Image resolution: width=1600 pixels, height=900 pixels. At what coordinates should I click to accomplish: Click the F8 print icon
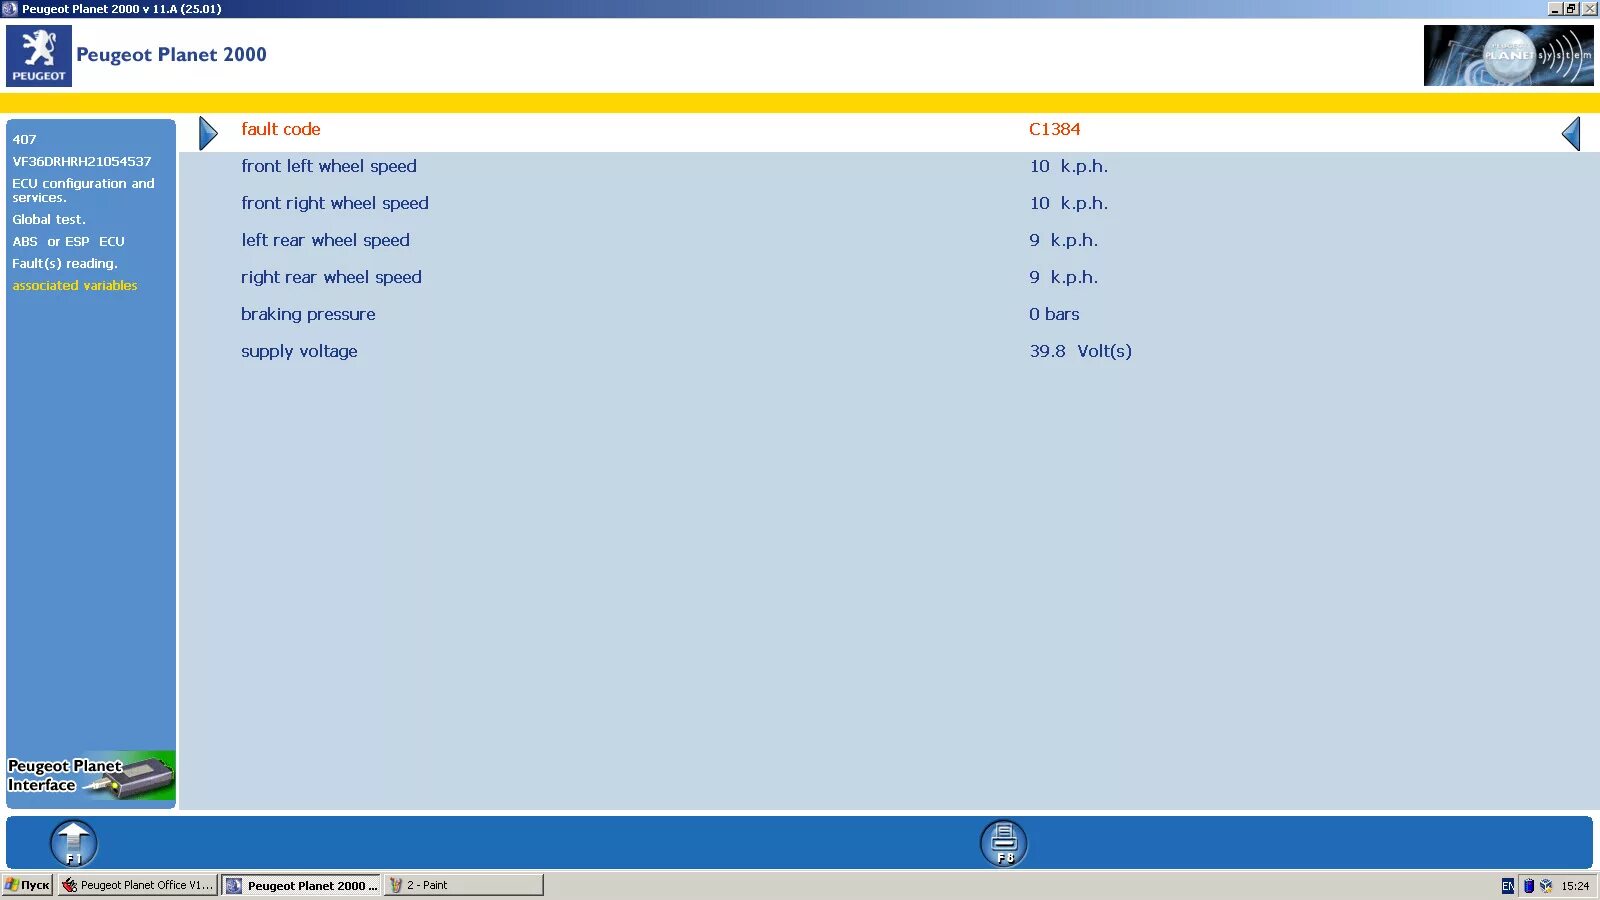(x=1004, y=843)
